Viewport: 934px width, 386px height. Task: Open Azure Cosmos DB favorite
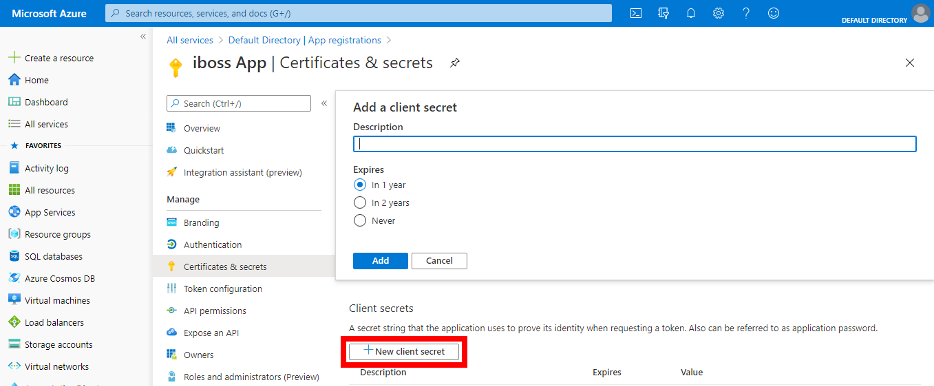point(51,278)
